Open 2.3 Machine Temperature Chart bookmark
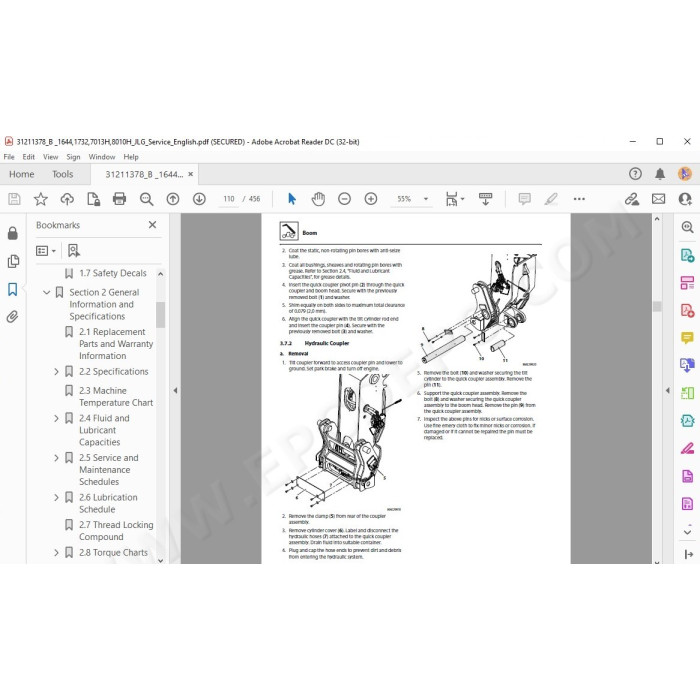The height and width of the screenshot is (700, 700). pos(116,397)
